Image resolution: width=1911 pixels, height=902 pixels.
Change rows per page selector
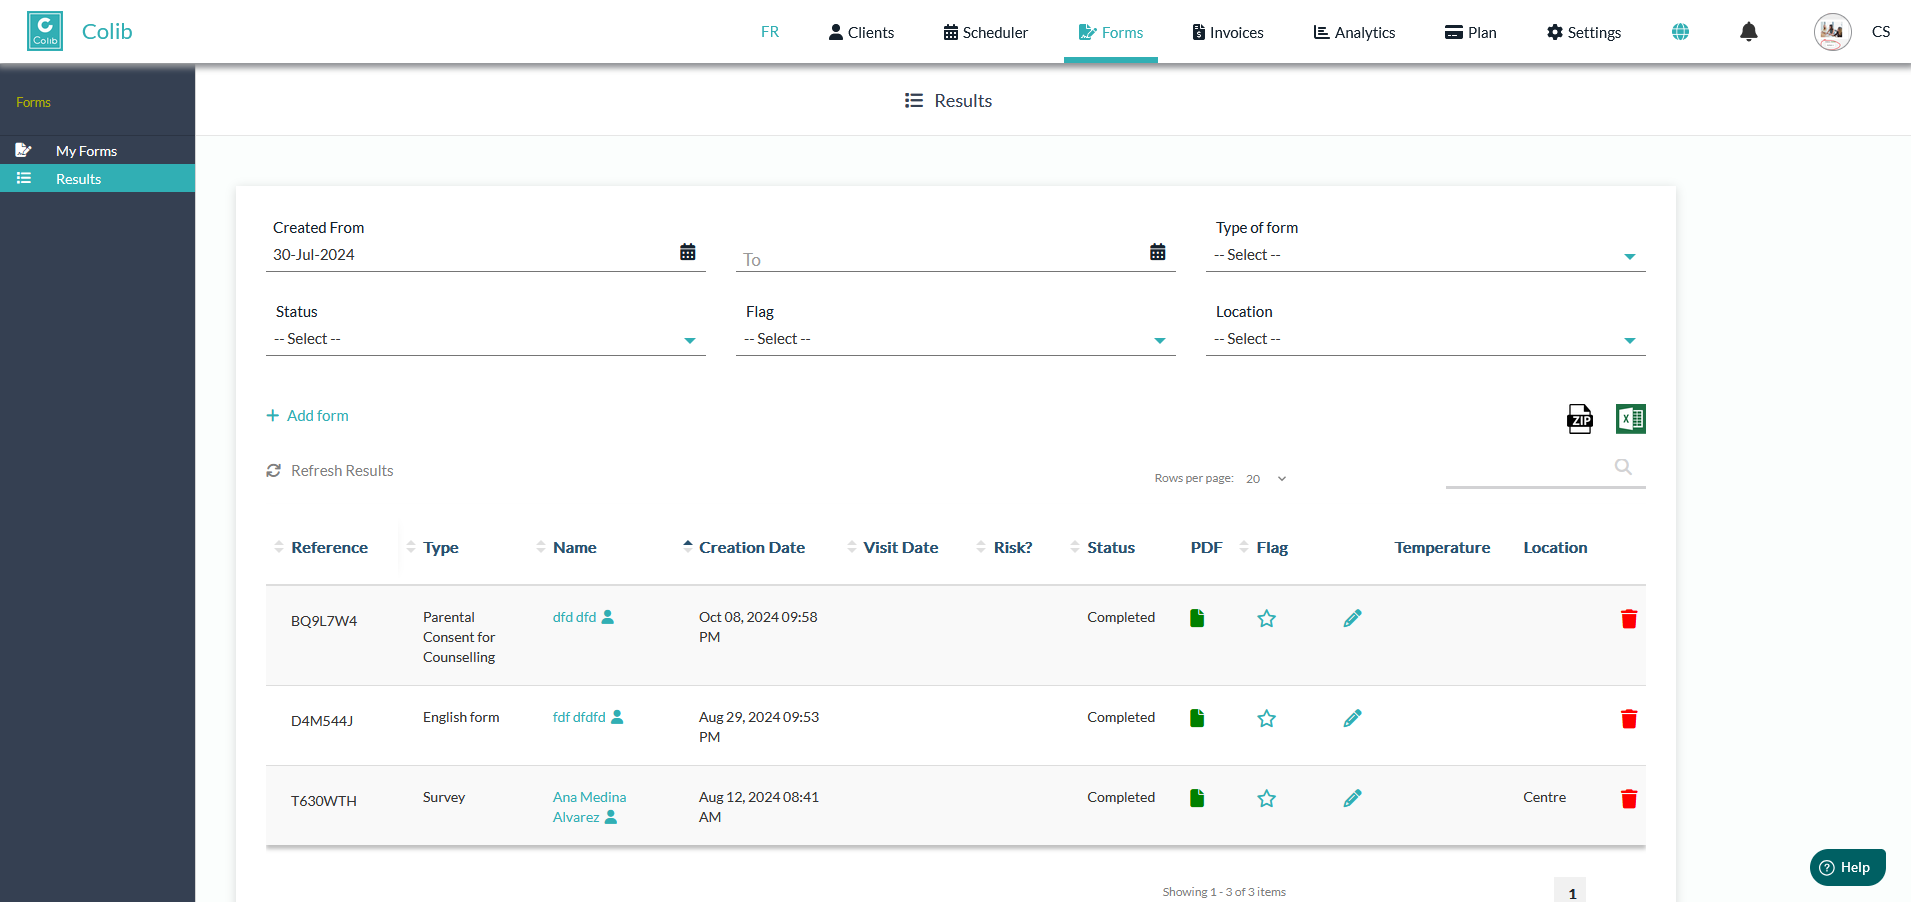(1266, 479)
